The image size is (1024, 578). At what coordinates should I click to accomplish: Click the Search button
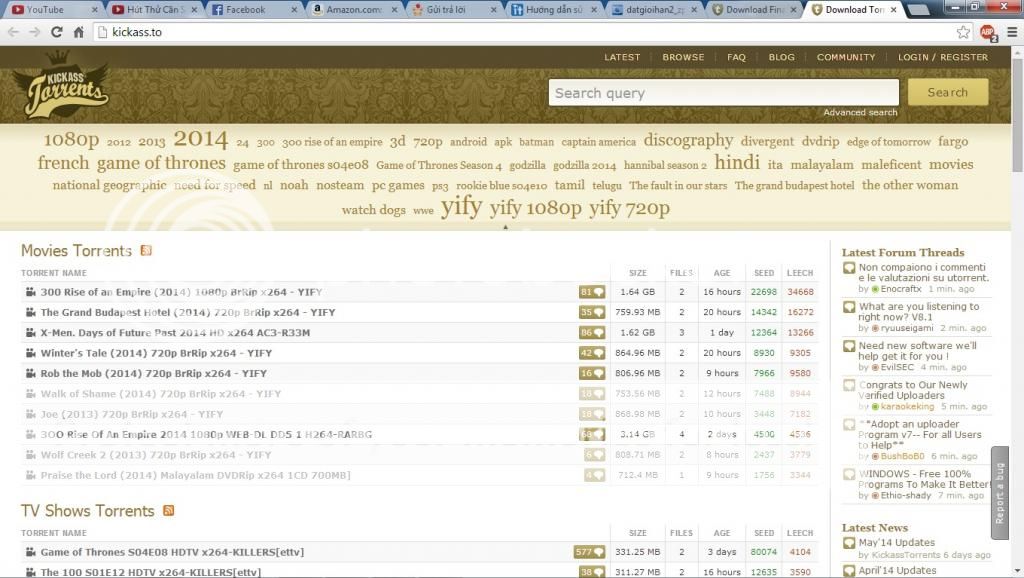(x=948, y=92)
